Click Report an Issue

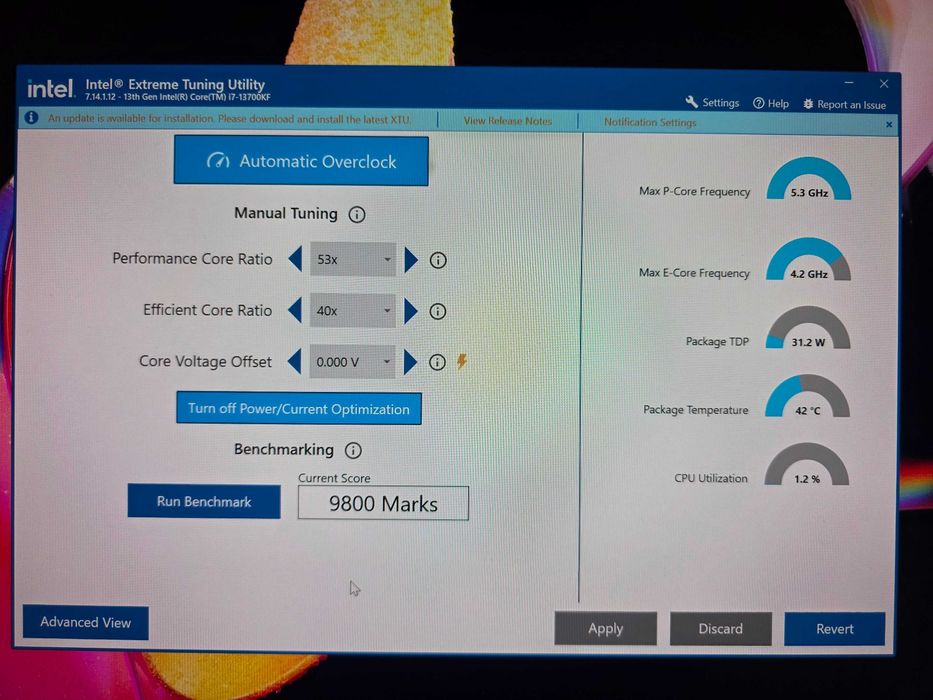[x=844, y=105]
